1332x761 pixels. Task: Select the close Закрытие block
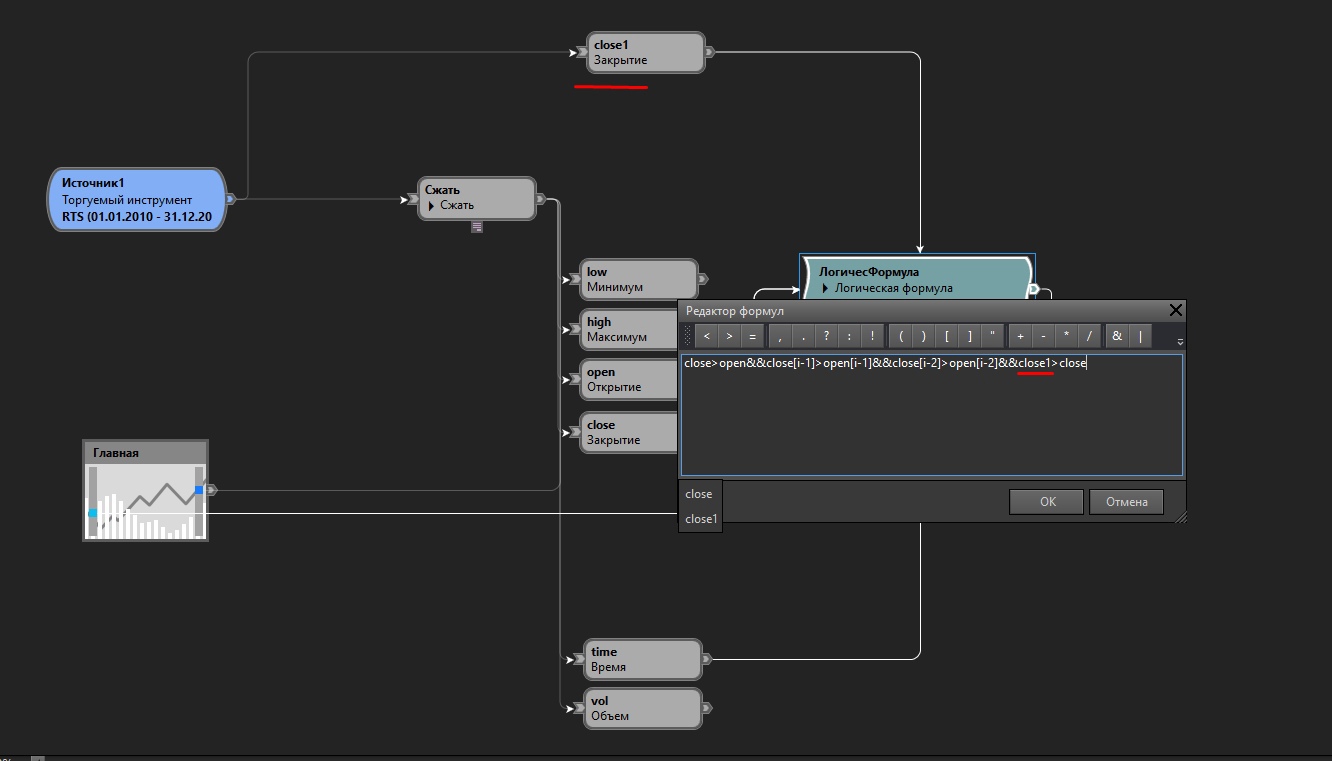click(x=630, y=432)
